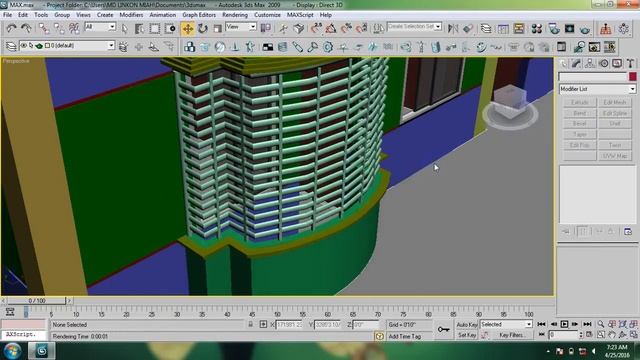
Task: Open the Rendering menu
Action: 235,15
